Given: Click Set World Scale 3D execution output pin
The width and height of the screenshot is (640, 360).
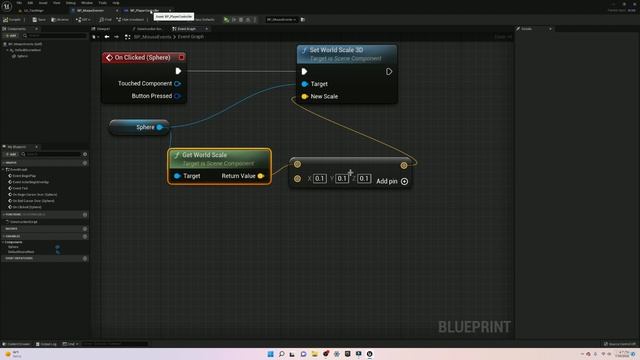Looking at the screenshot, I should click(389, 71).
